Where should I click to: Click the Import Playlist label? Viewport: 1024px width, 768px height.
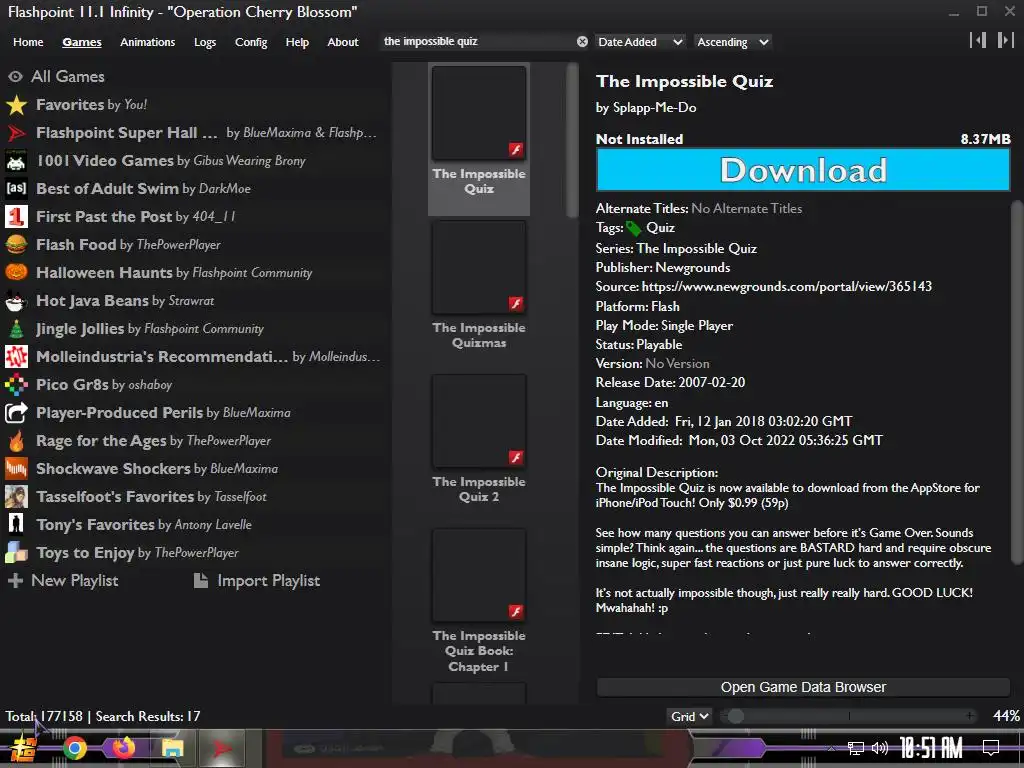point(268,581)
